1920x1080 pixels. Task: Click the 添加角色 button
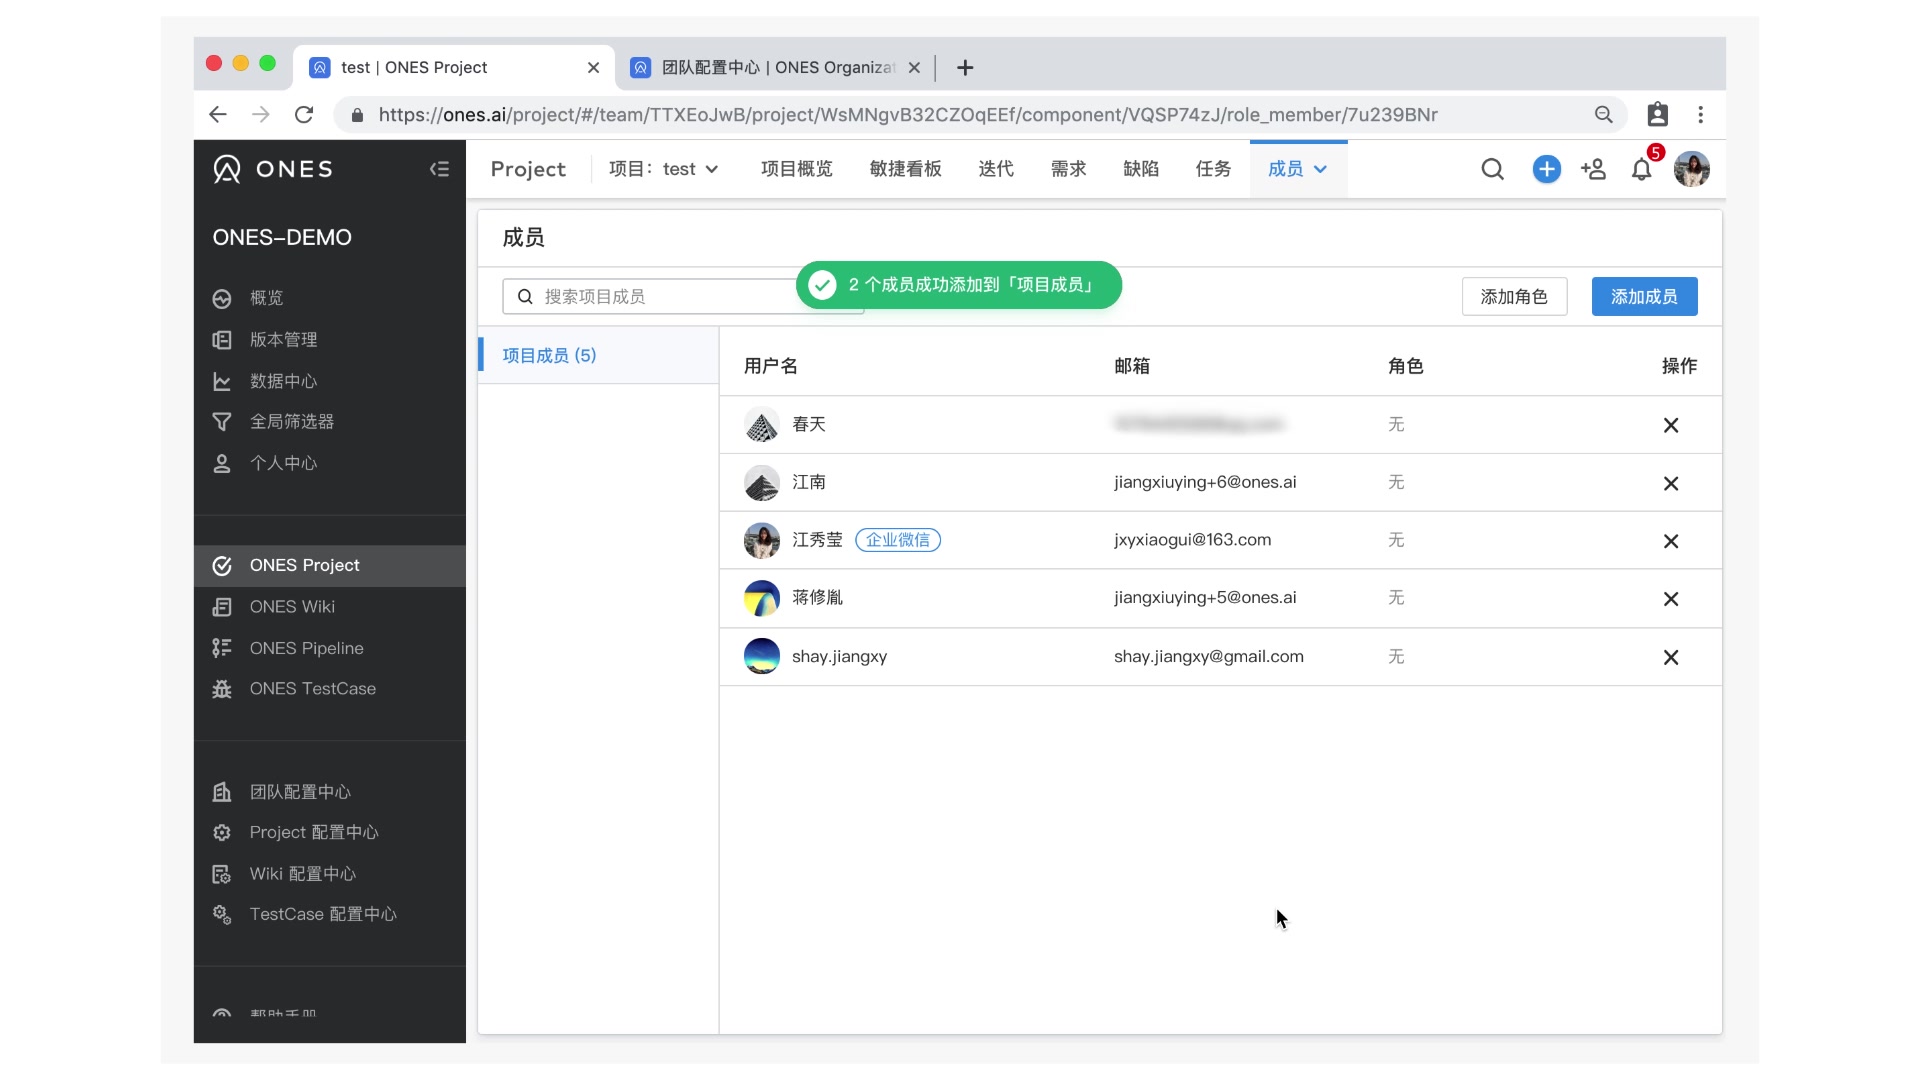(x=1513, y=297)
